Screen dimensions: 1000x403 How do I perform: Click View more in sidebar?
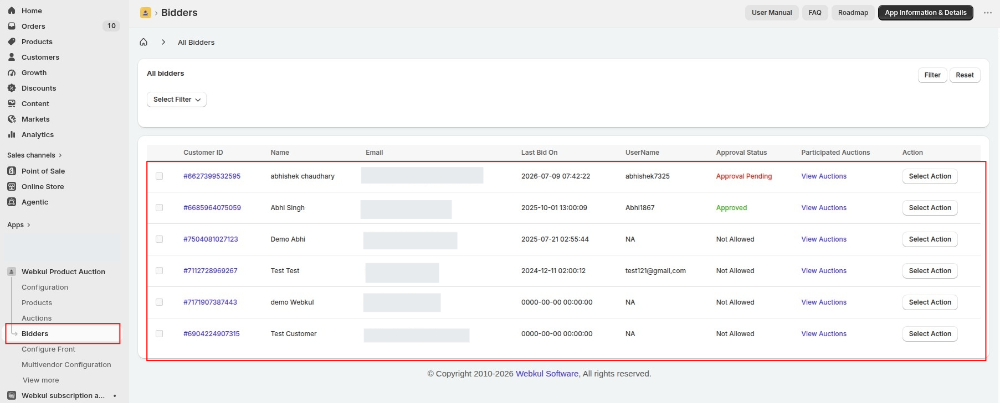(x=41, y=380)
